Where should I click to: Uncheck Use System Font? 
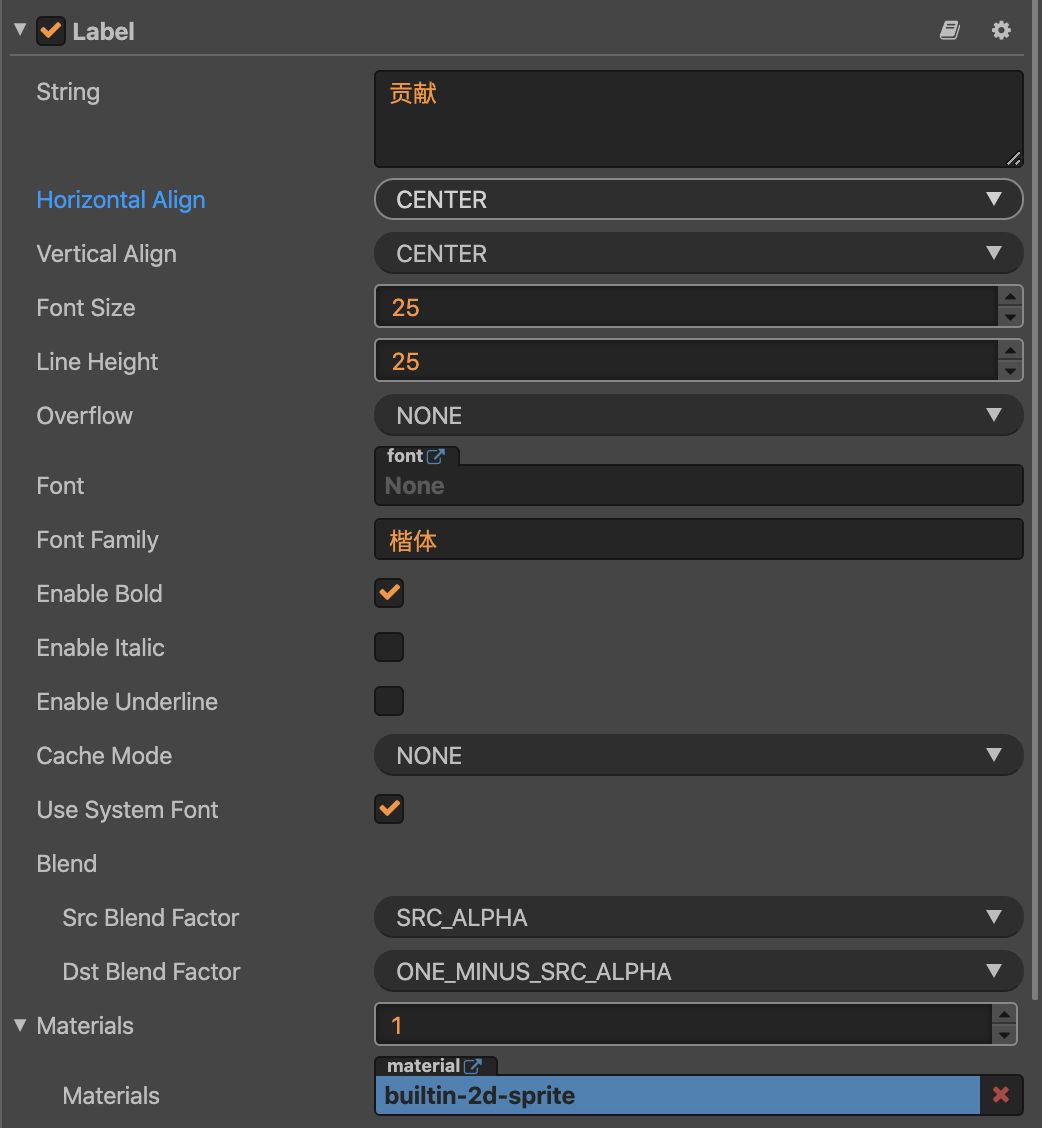pyautogui.click(x=389, y=809)
